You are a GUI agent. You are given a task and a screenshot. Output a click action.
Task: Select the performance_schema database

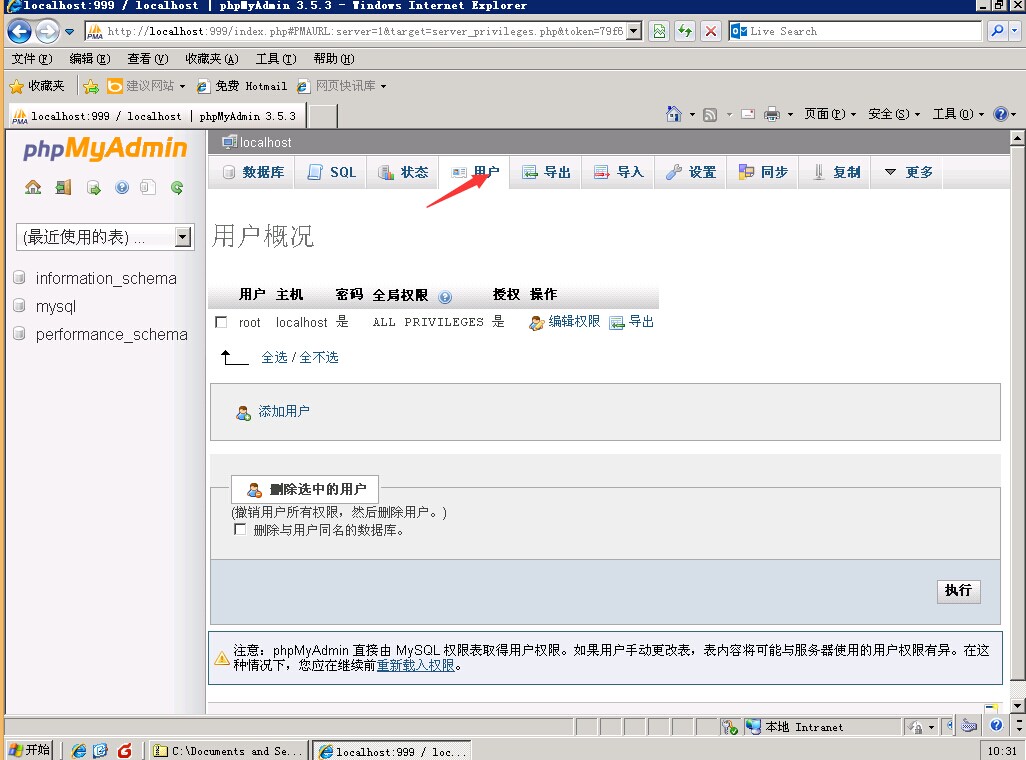(x=111, y=335)
